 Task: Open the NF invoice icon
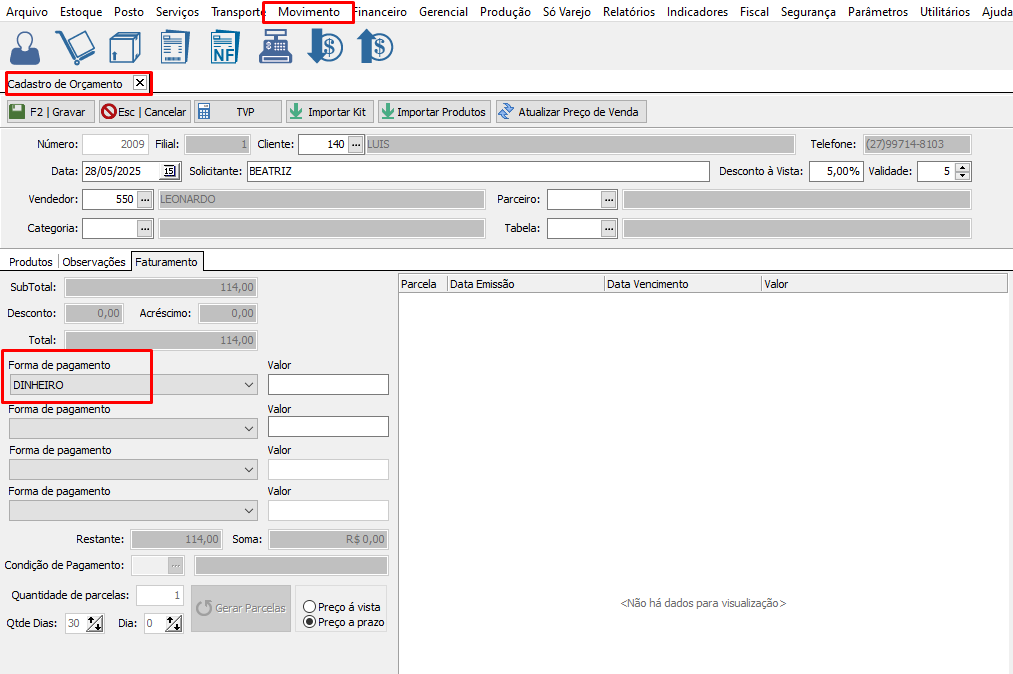tap(225, 47)
